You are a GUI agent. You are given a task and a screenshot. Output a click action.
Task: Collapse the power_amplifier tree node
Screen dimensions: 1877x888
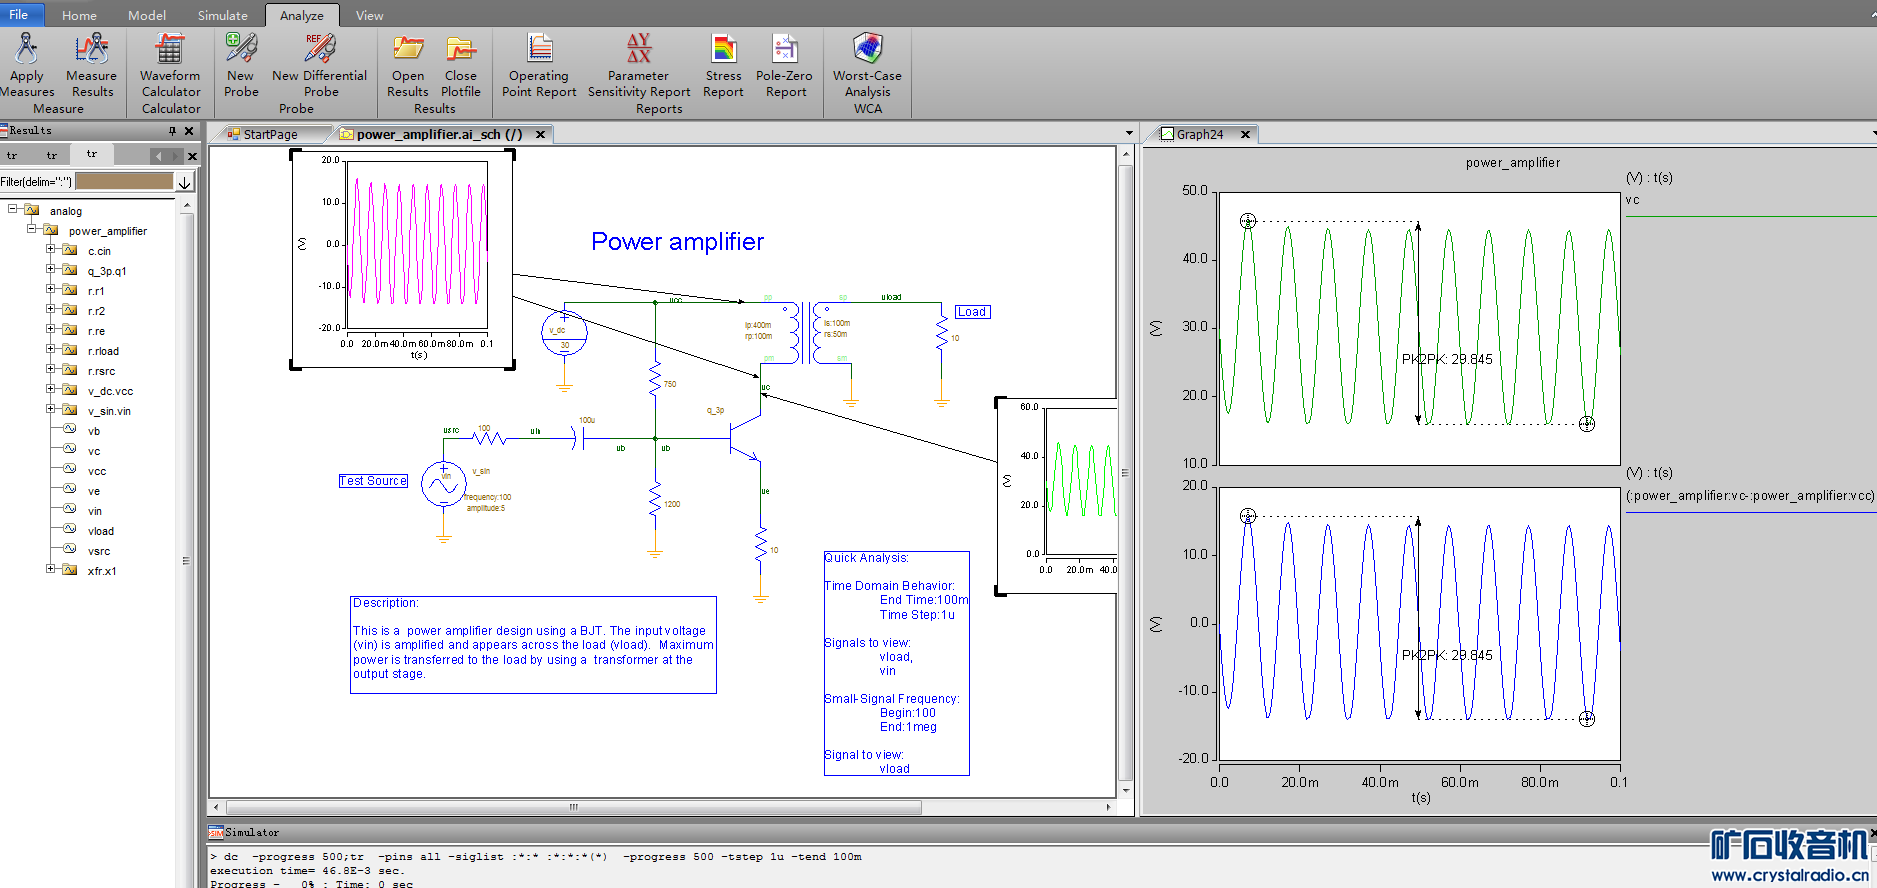pyautogui.click(x=32, y=230)
